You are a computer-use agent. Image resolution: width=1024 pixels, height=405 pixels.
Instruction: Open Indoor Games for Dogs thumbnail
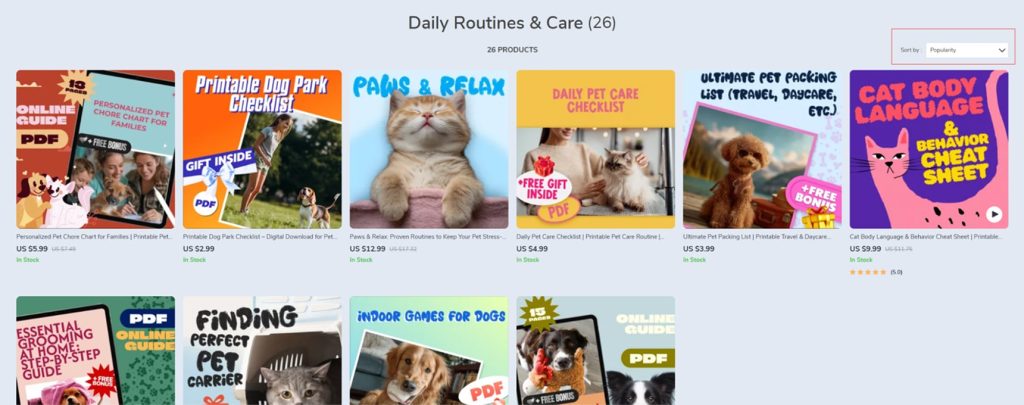(429, 351)
